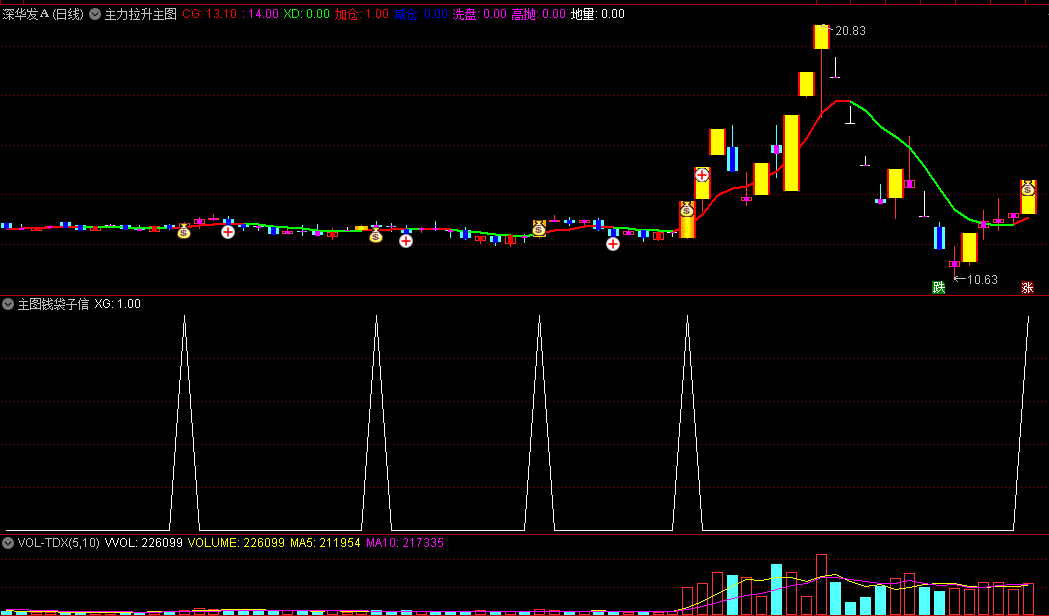The width and height of the screenshot is (1049, 616).
Task: Click money bag on the orange gradient candle
Action: 687,210
